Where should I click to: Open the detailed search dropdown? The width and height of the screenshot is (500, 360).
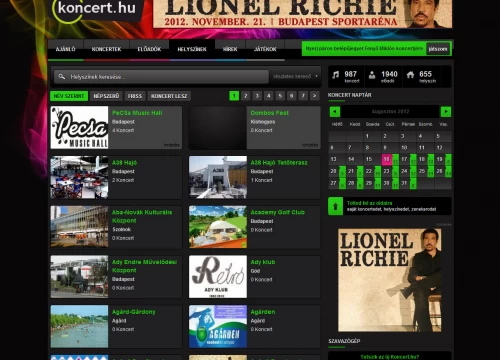tap(295, 77)
